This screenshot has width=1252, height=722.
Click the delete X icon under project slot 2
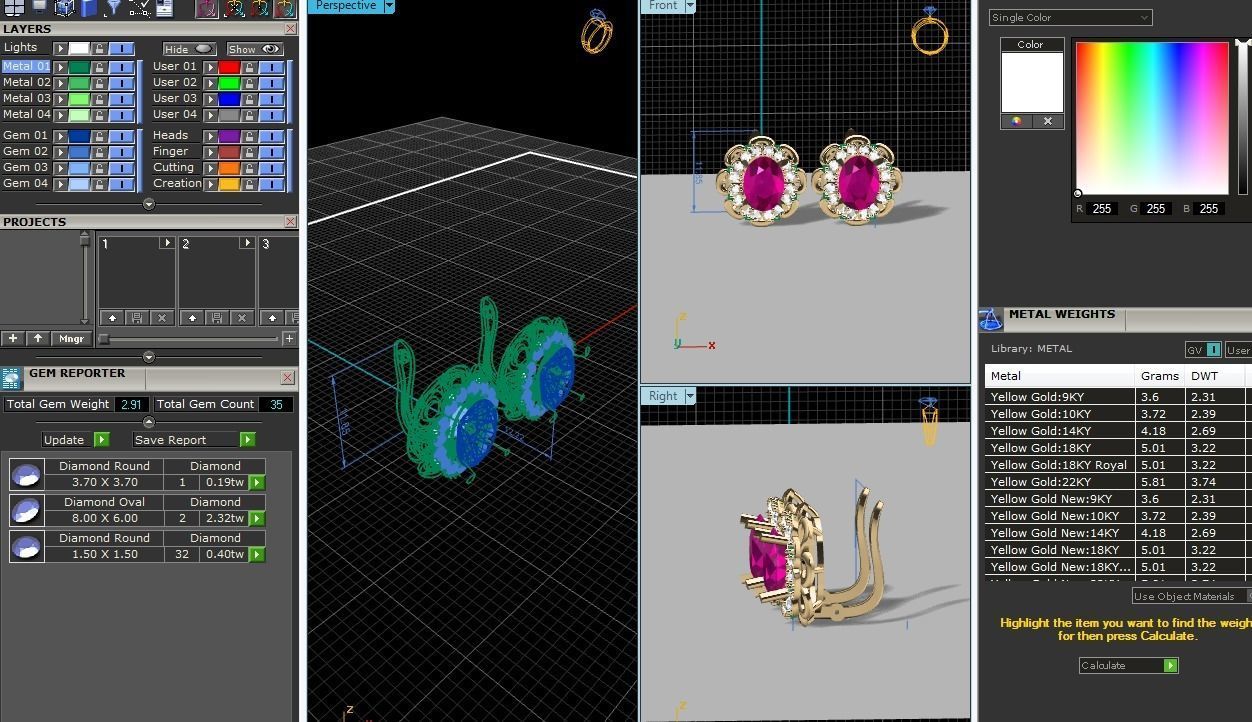point(241,318)
